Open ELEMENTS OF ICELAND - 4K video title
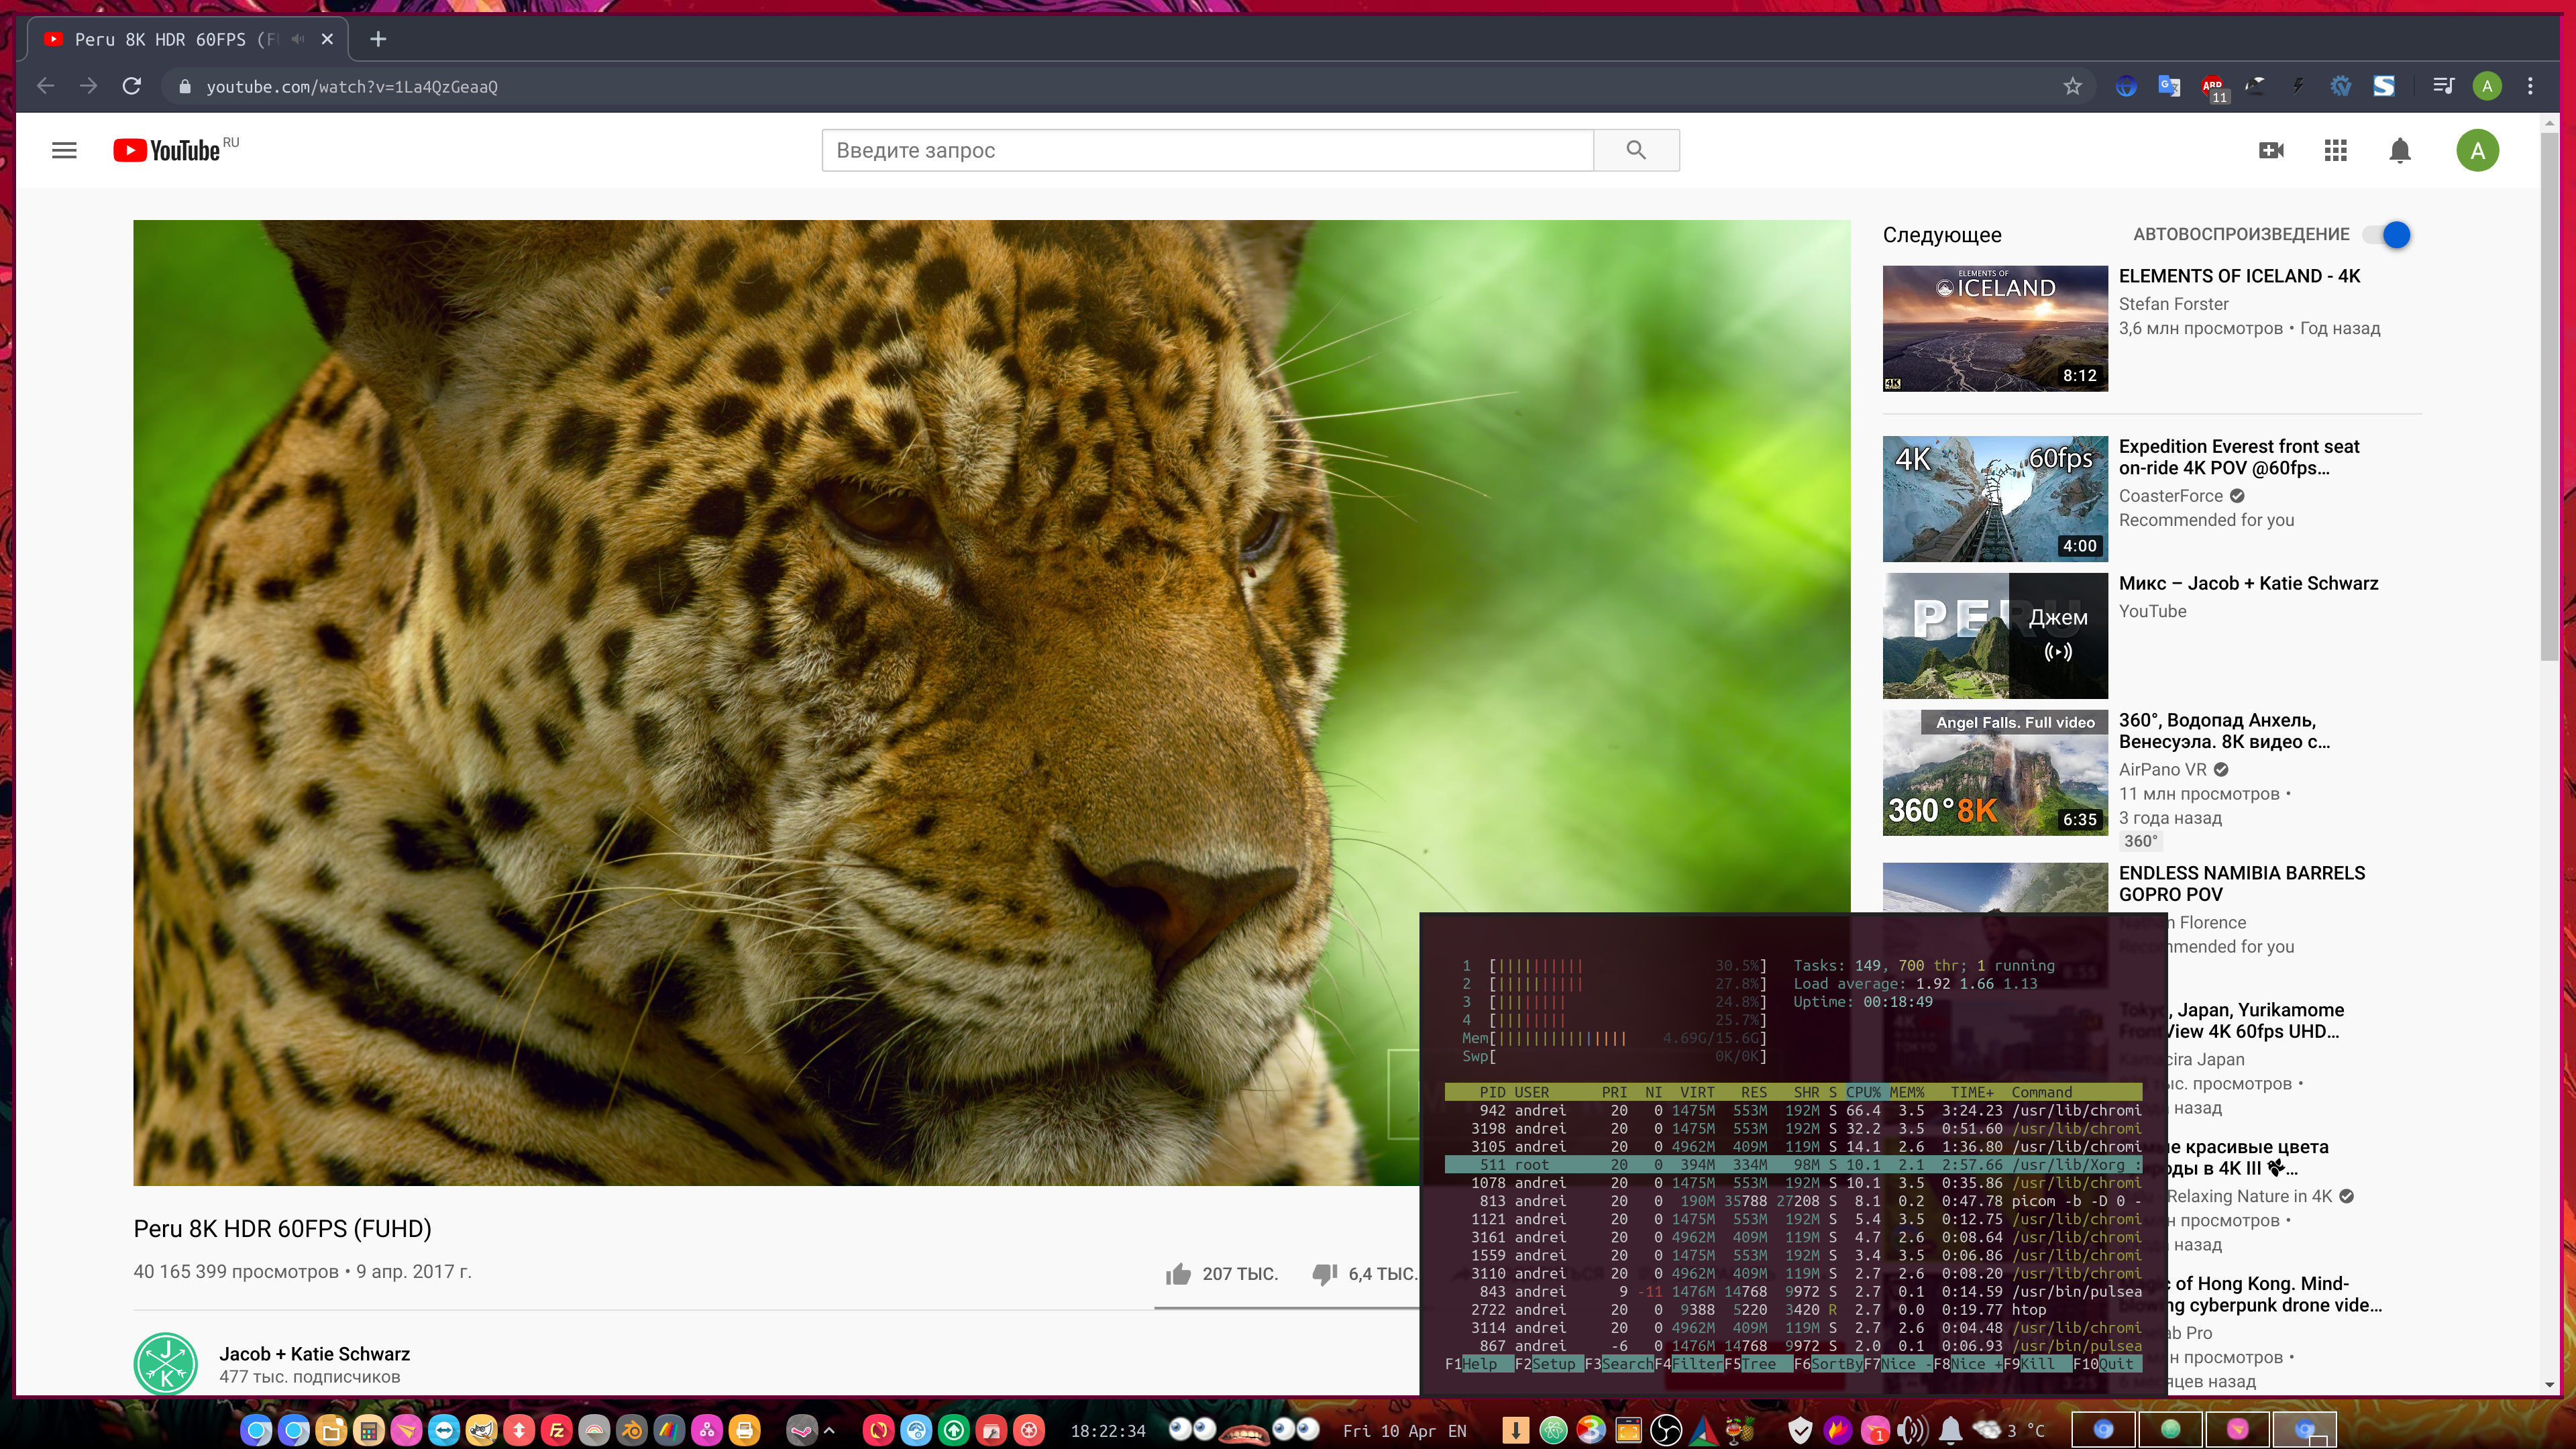This screenshot has height=1449, width=2576. click(x=2239, y=276)
